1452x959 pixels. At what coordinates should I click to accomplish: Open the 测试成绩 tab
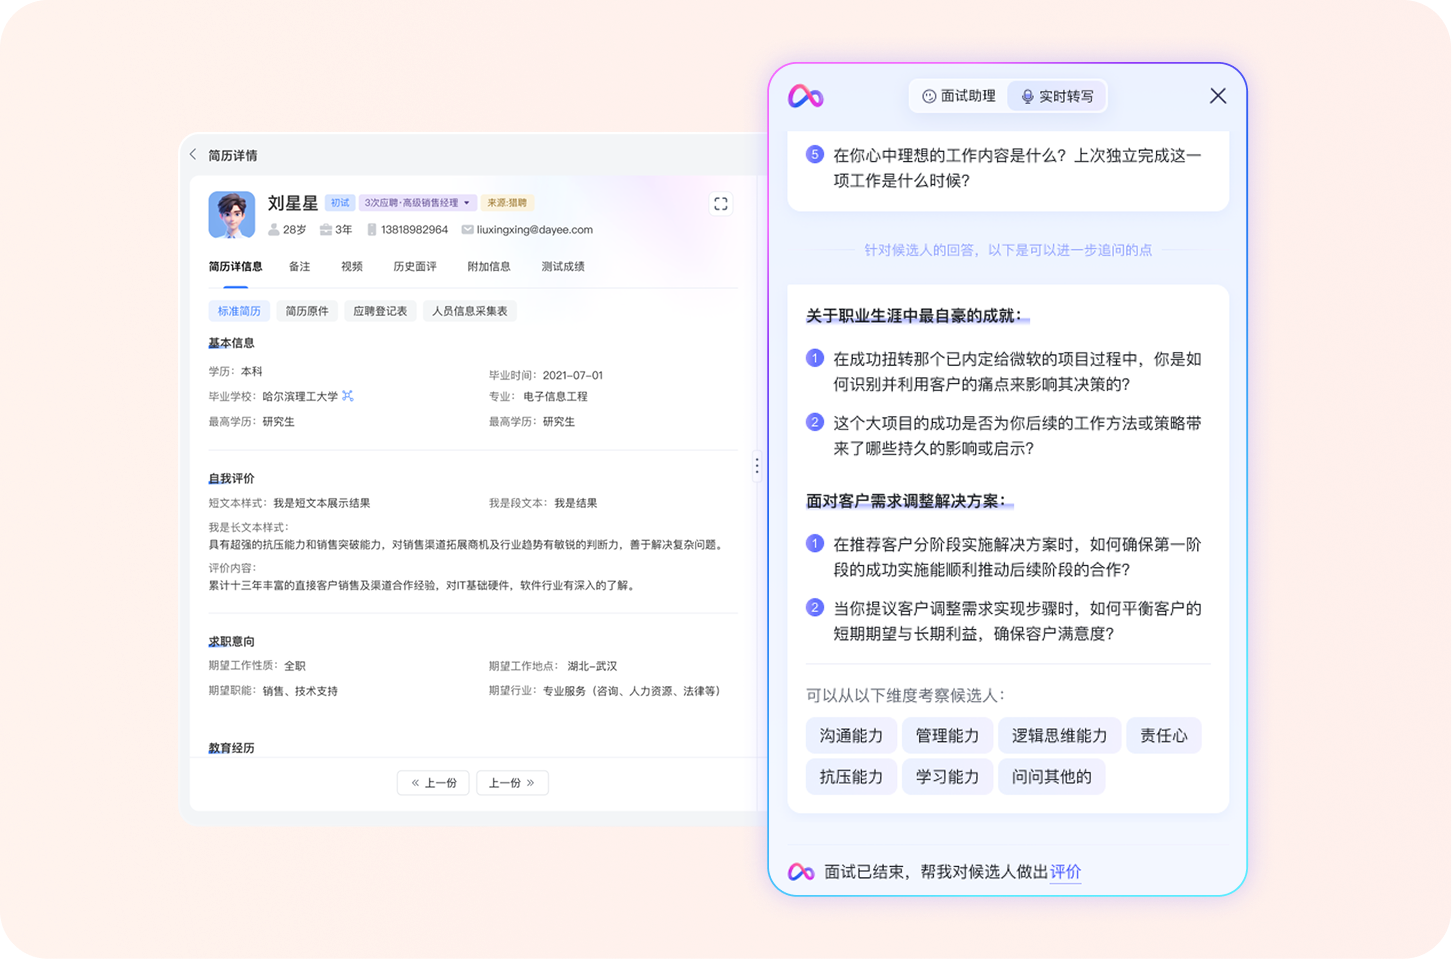[x=563, y=267]
